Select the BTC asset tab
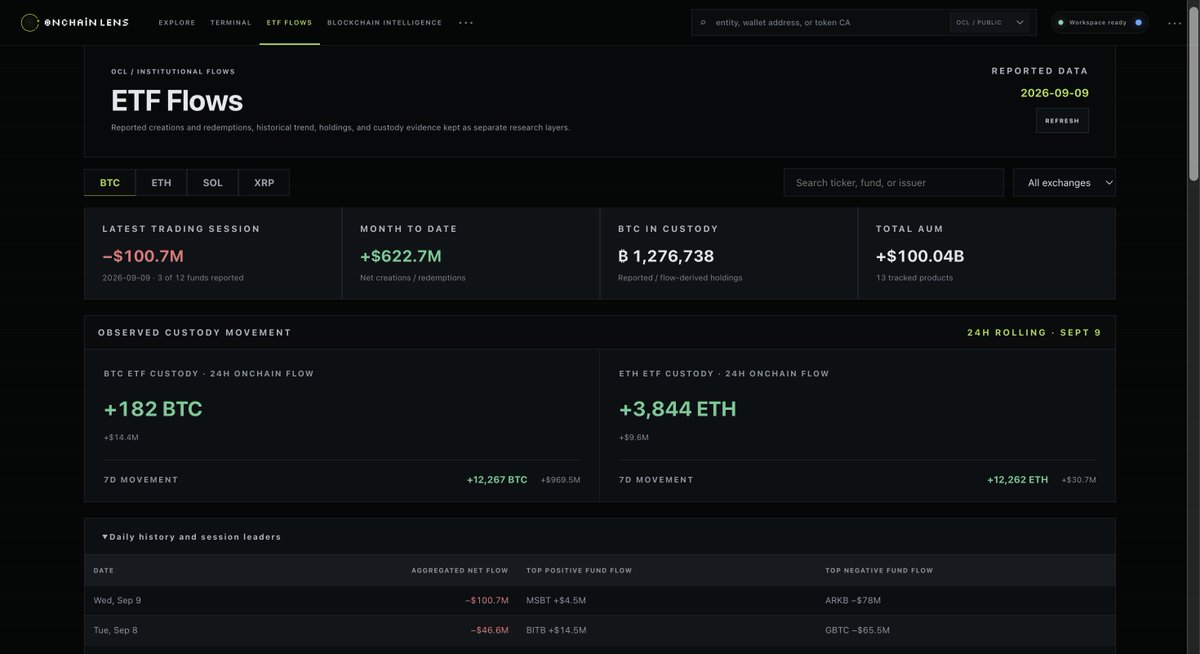The image size is (1200, 654). click(110, 182)
